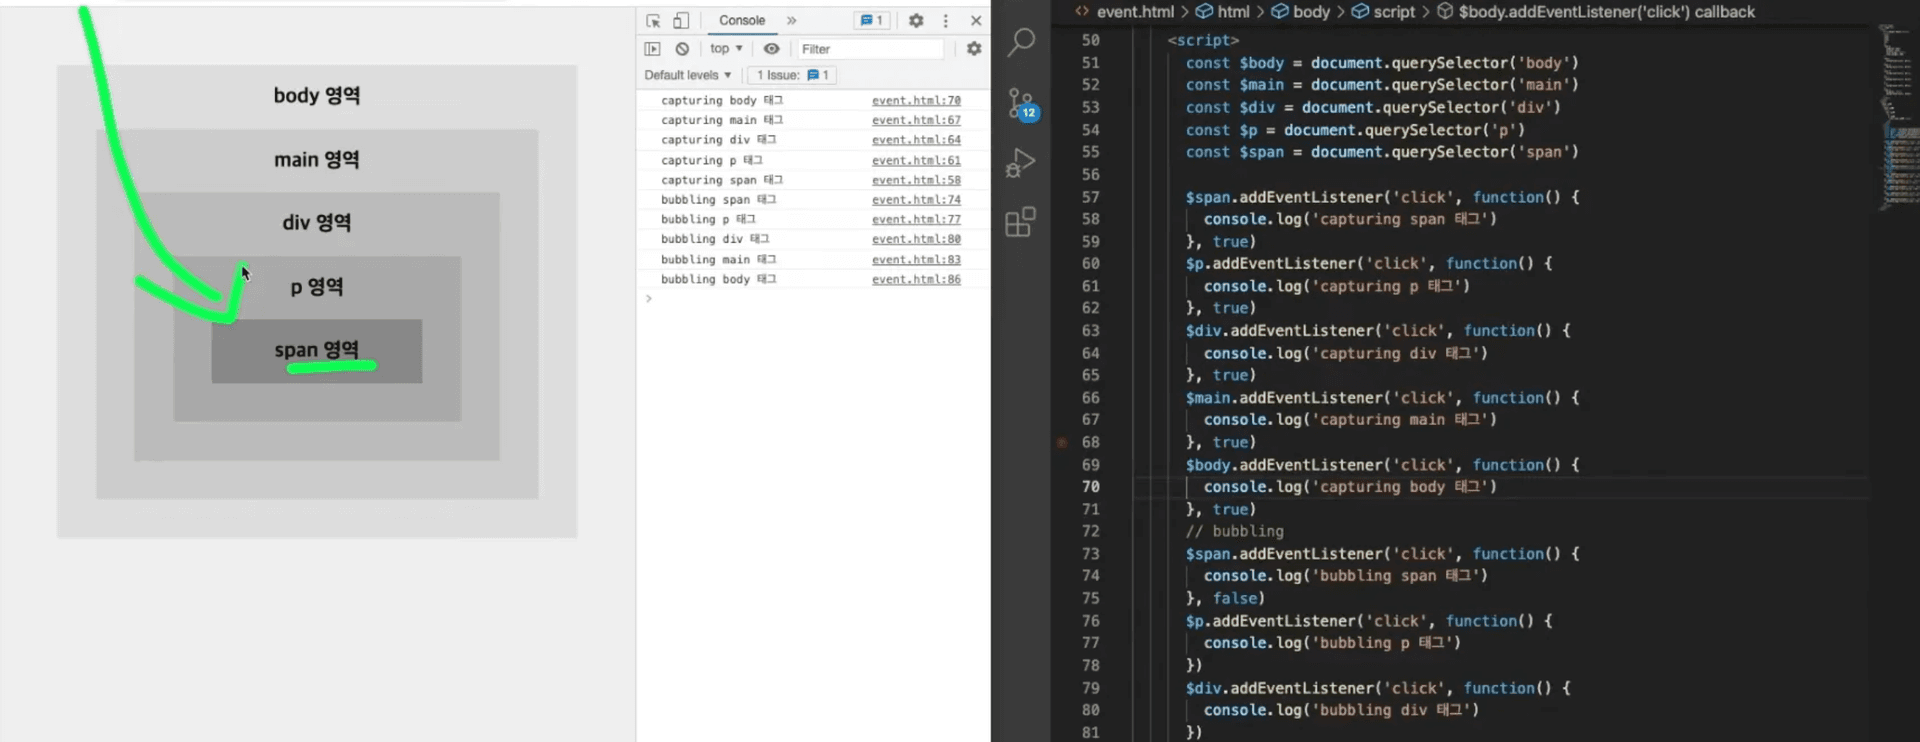Open the Extensions view in sidebar
Screen dimensions: 1920x742
click(x=1020, y=222)
